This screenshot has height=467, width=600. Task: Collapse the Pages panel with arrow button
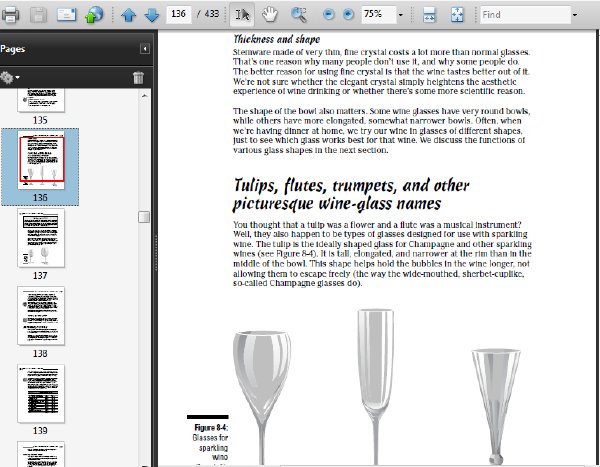tap(145, 49)
